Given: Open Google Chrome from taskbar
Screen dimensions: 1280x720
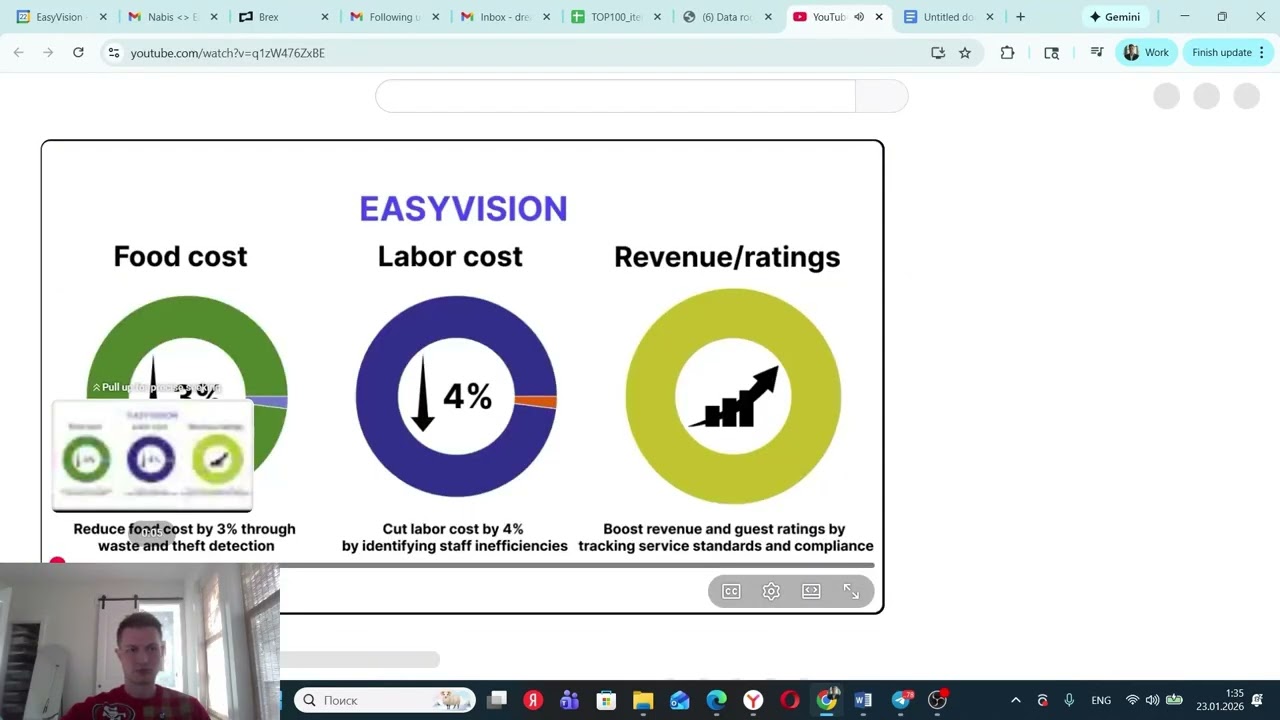Looking at the screenshot, I should [x=827, y=700].
